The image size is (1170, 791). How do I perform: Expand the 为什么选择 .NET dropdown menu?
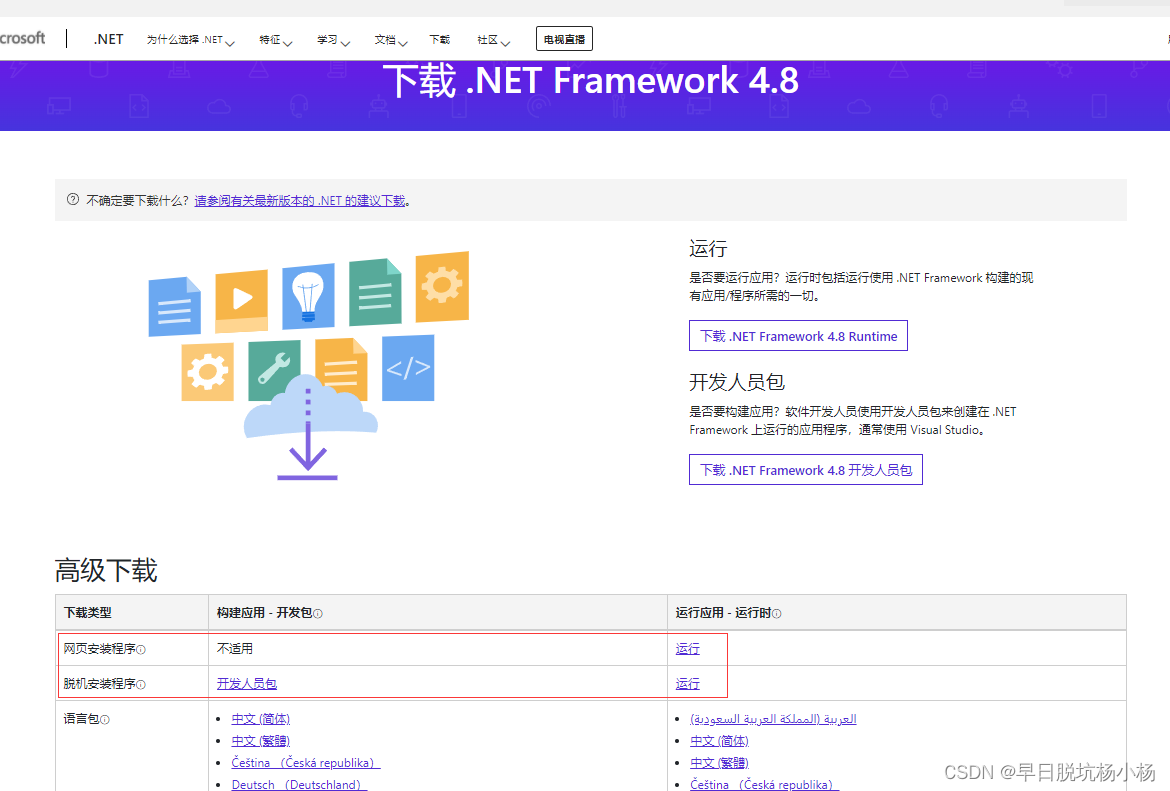coord(190,40)
